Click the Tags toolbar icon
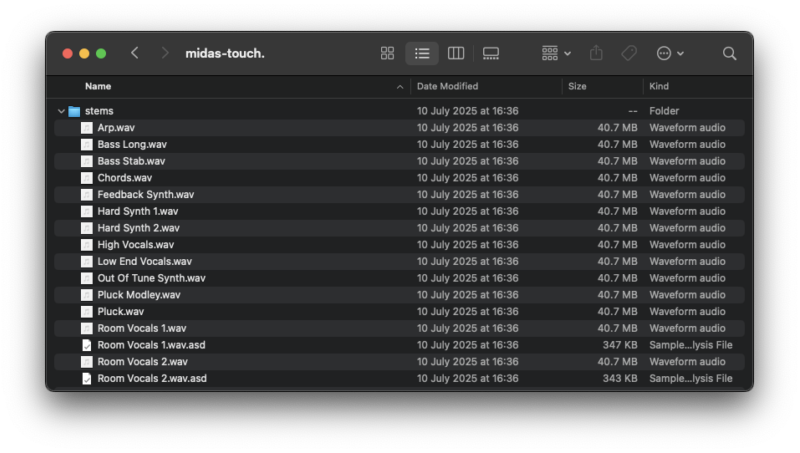This screenshot has width=800, height=453. (628, 53)
